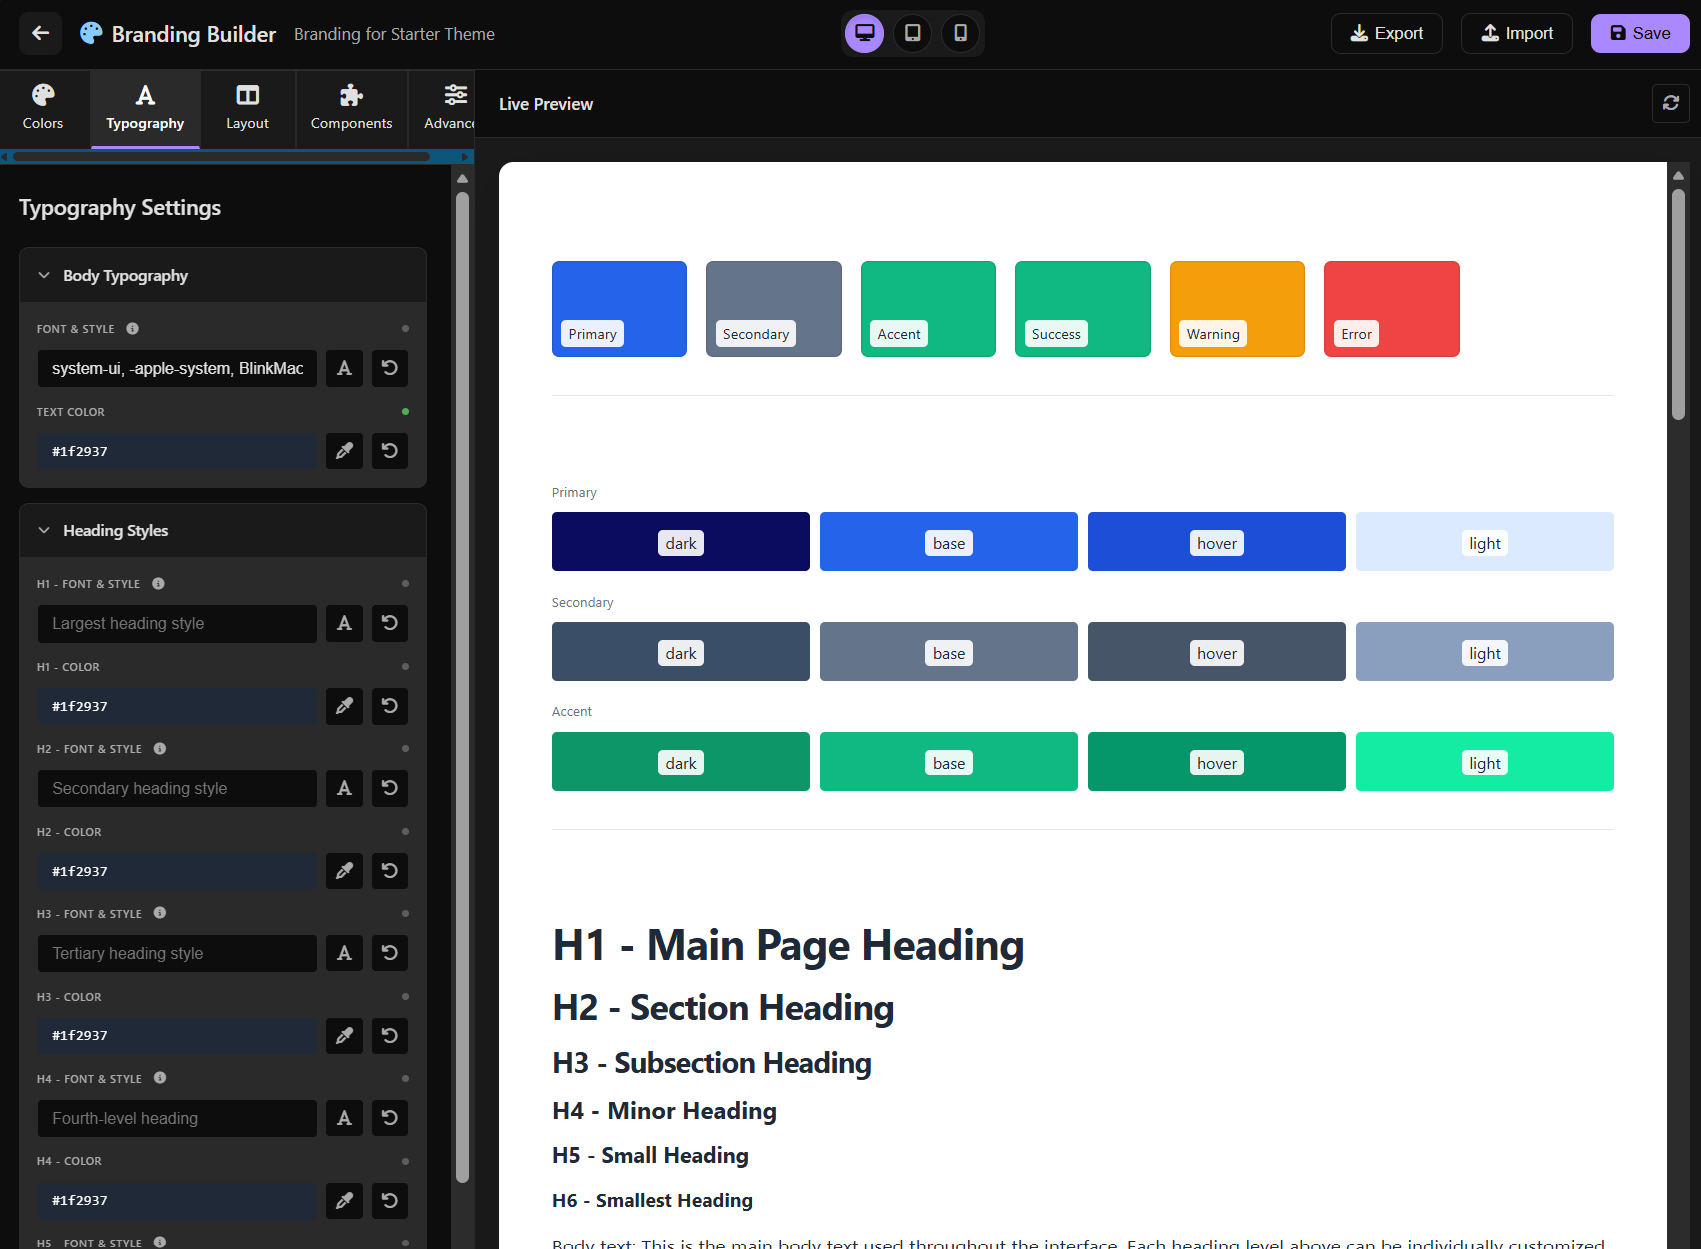Click the Secondary hover shade swatch
Image resolution: width=1701 pixels, height=1249 pixels.
point(1217,651)
